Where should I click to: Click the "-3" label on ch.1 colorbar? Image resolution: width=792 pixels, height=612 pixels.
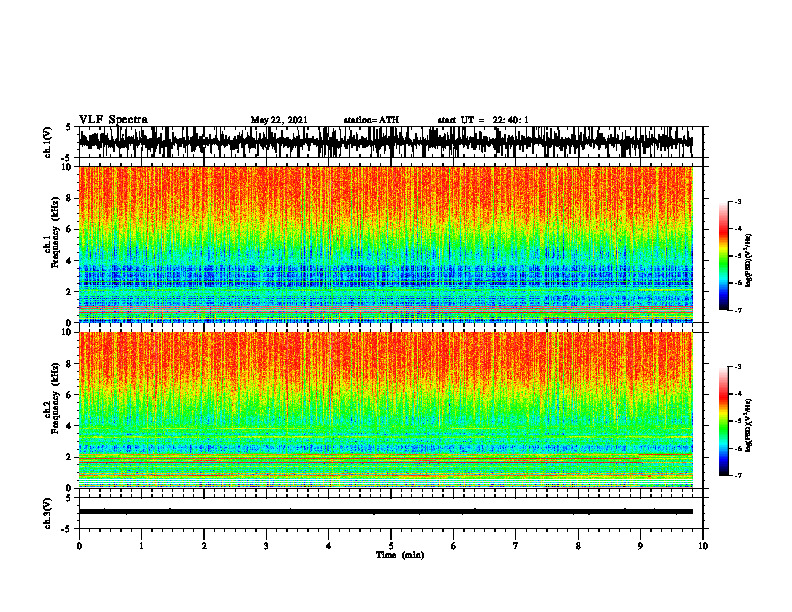pos(737,202)
